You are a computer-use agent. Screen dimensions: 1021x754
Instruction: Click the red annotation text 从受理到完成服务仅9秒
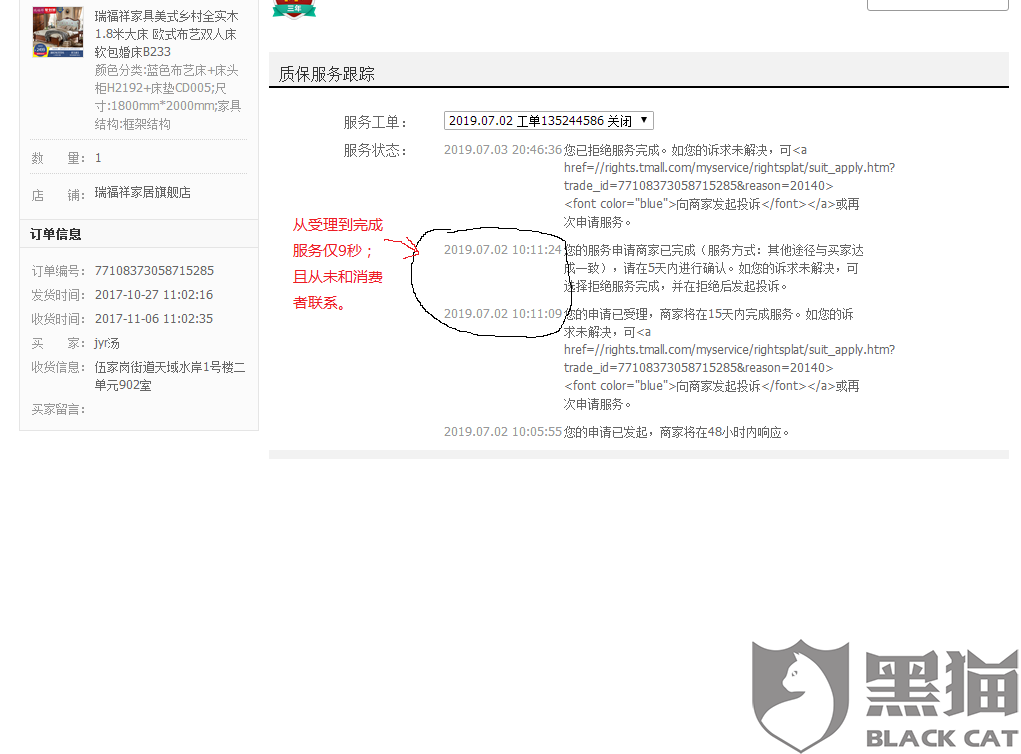point(335,238)
